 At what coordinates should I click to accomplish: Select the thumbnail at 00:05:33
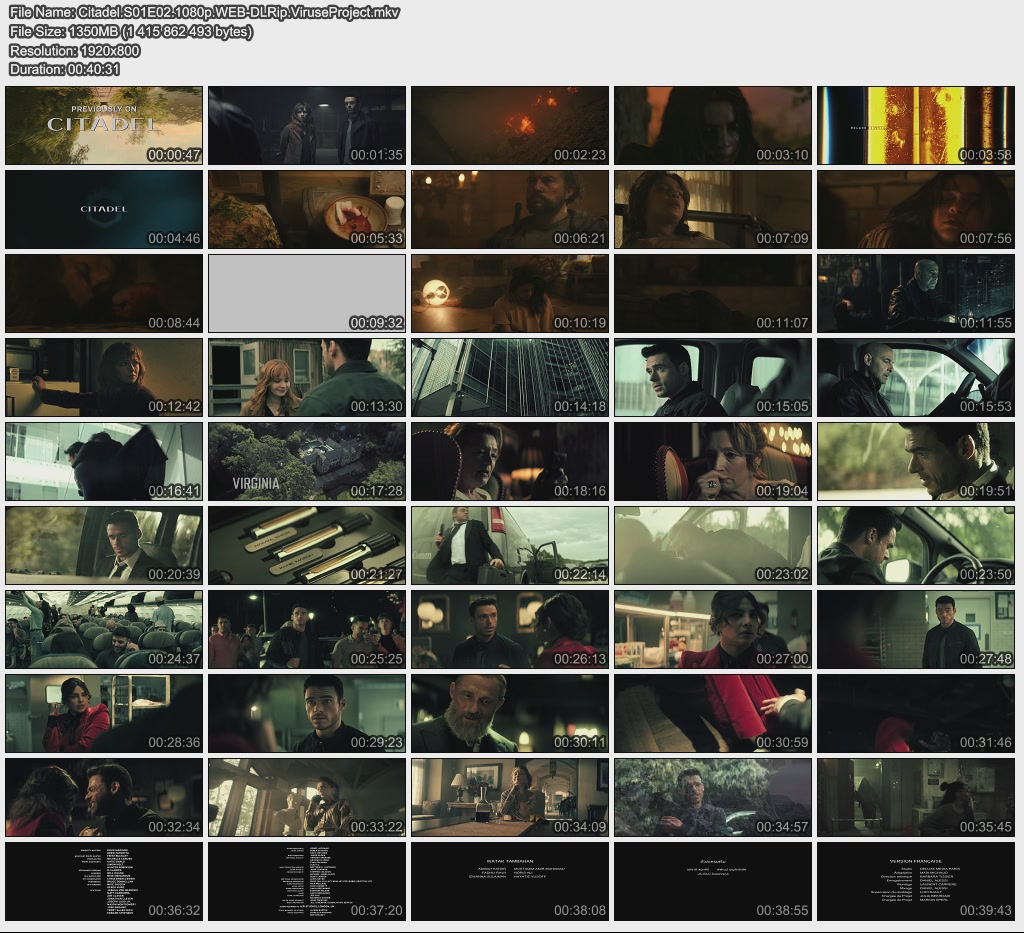click(x=307, y=210)
